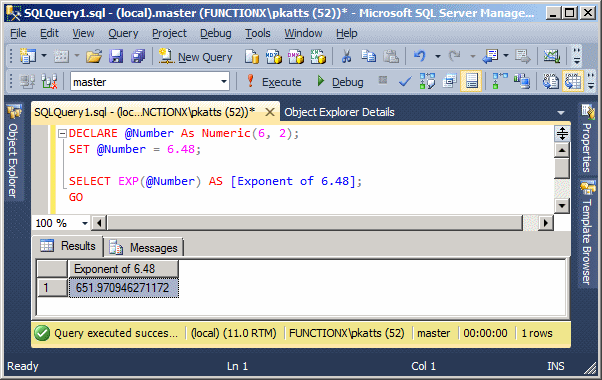
Task: Switch to Object Explorer Details tab
Action: click(339, 112)
